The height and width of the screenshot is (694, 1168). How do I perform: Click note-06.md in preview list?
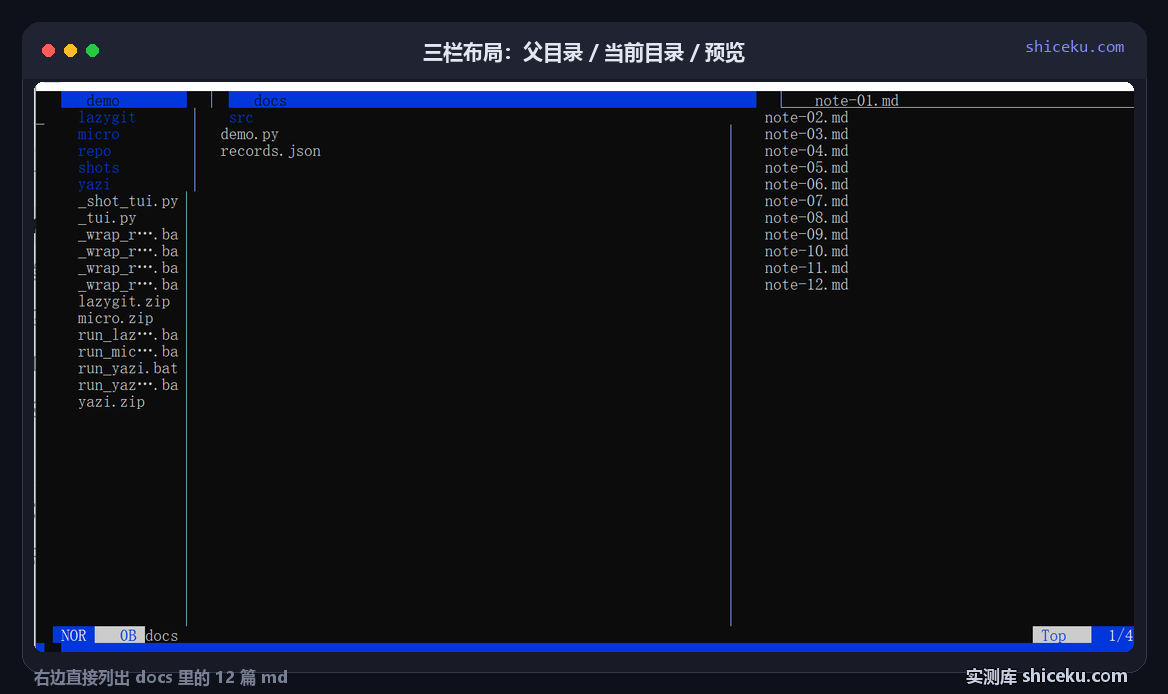[x=806, y=185]
